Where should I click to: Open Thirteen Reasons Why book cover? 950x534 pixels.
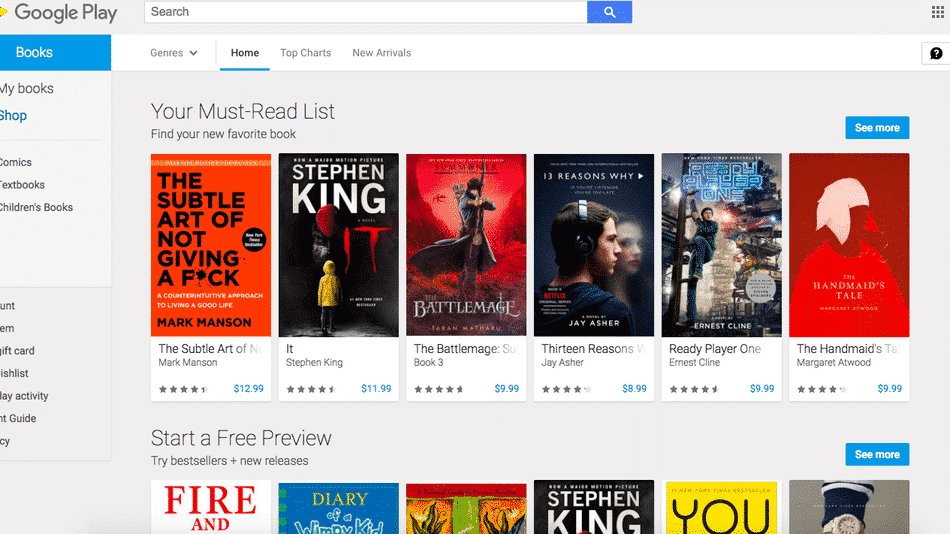pyautogui.click(x=594, y=245)
